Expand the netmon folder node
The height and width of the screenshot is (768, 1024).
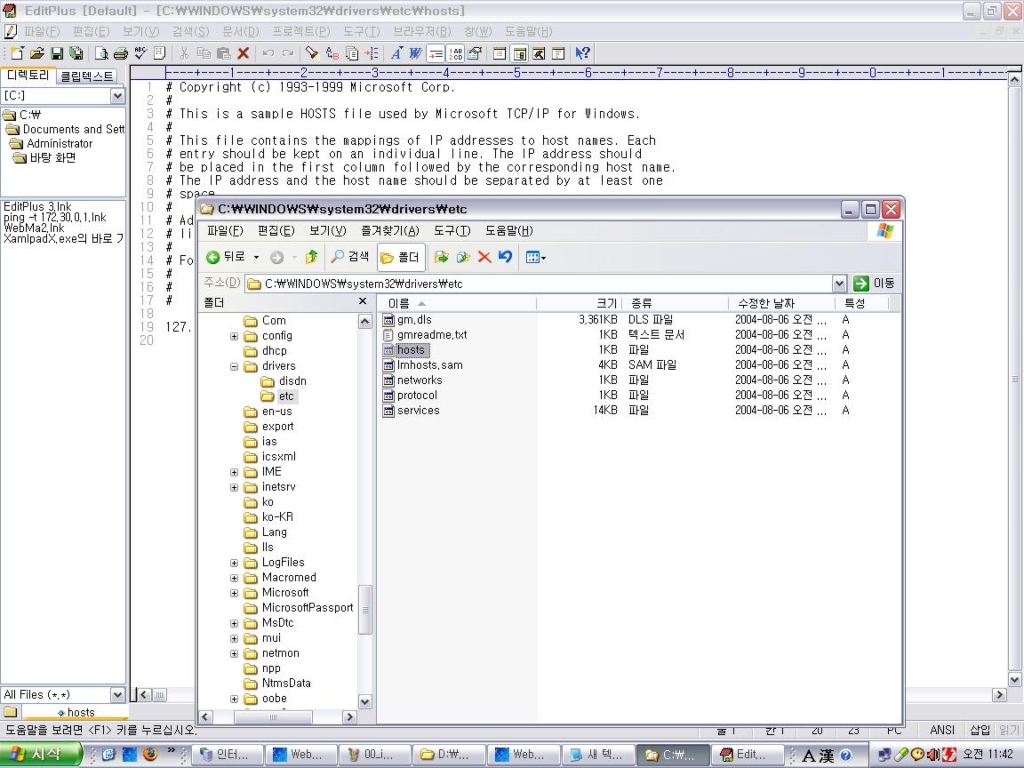[x=234, y=653]
